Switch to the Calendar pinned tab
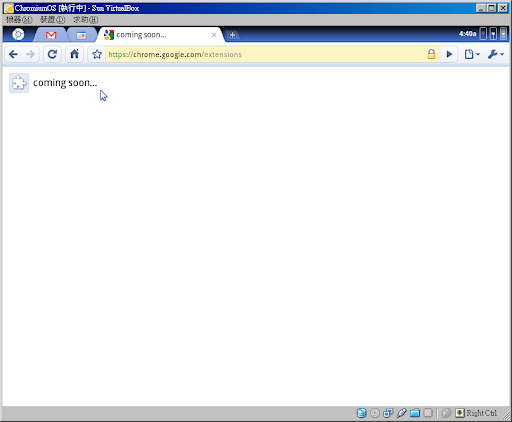The height and width of the screenshot is (422, 512). [81, 35]
